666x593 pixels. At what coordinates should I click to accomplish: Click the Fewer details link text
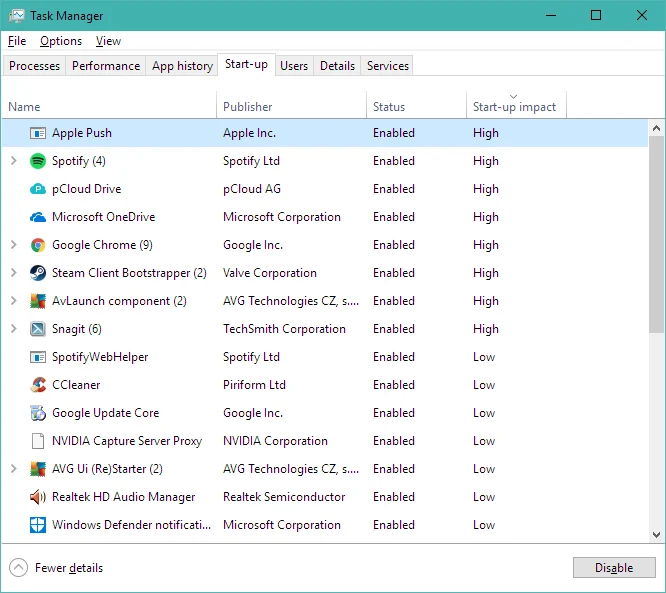point(69,568)
